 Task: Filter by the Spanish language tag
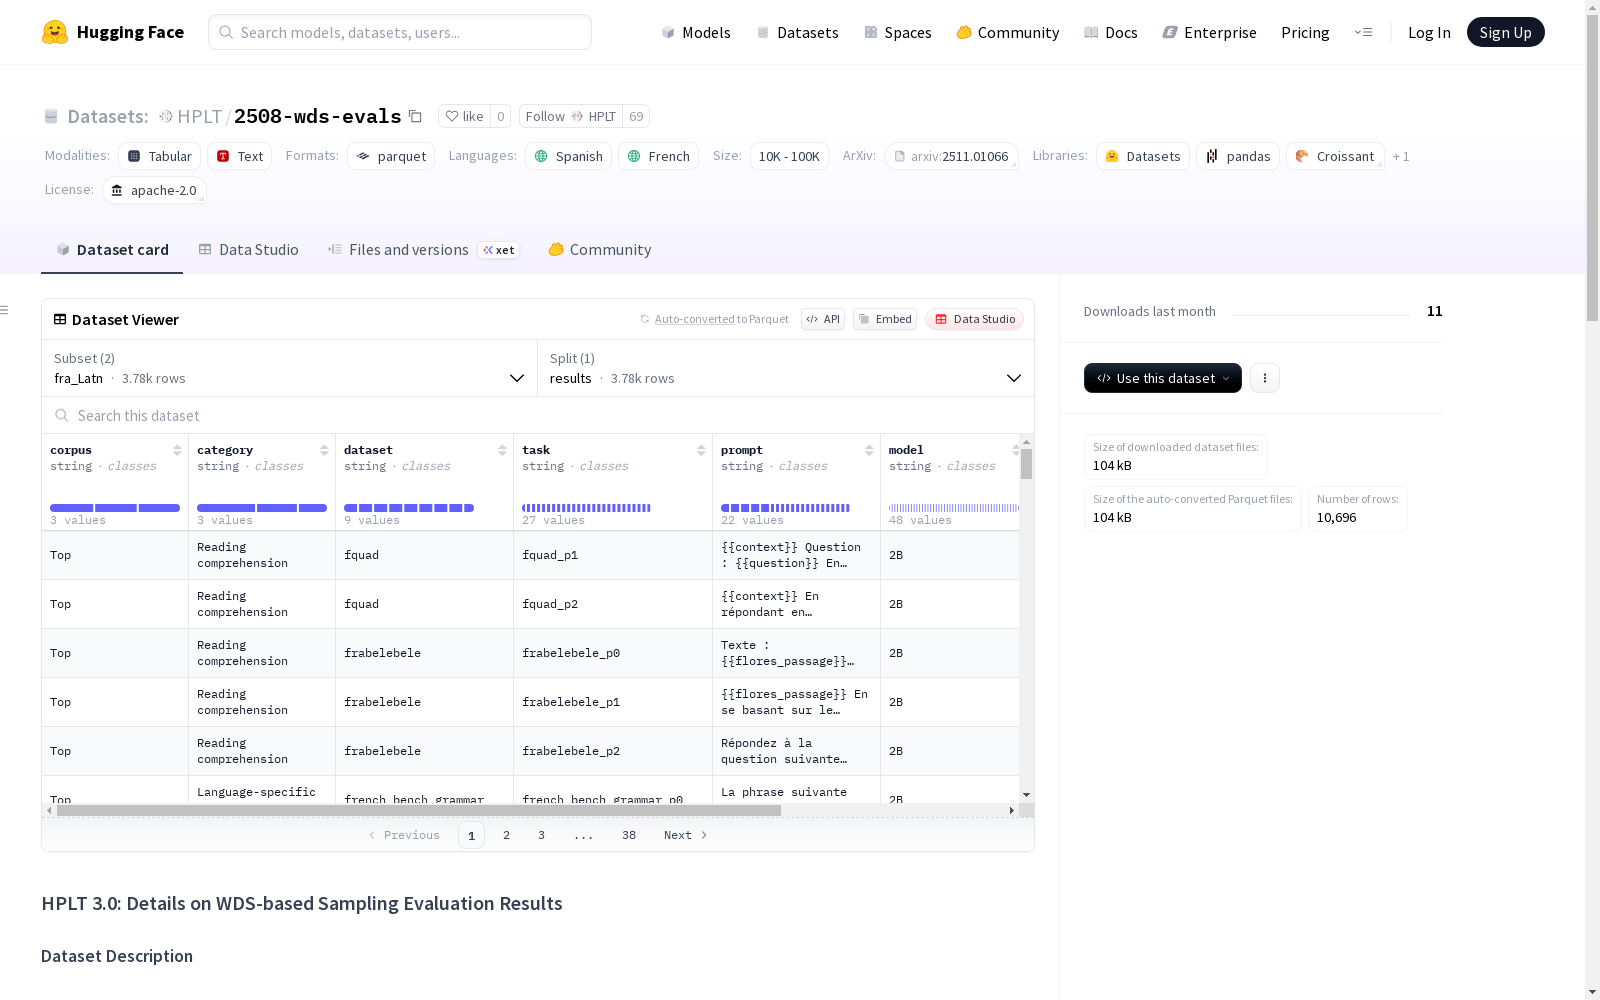click(x=569, y=156)
